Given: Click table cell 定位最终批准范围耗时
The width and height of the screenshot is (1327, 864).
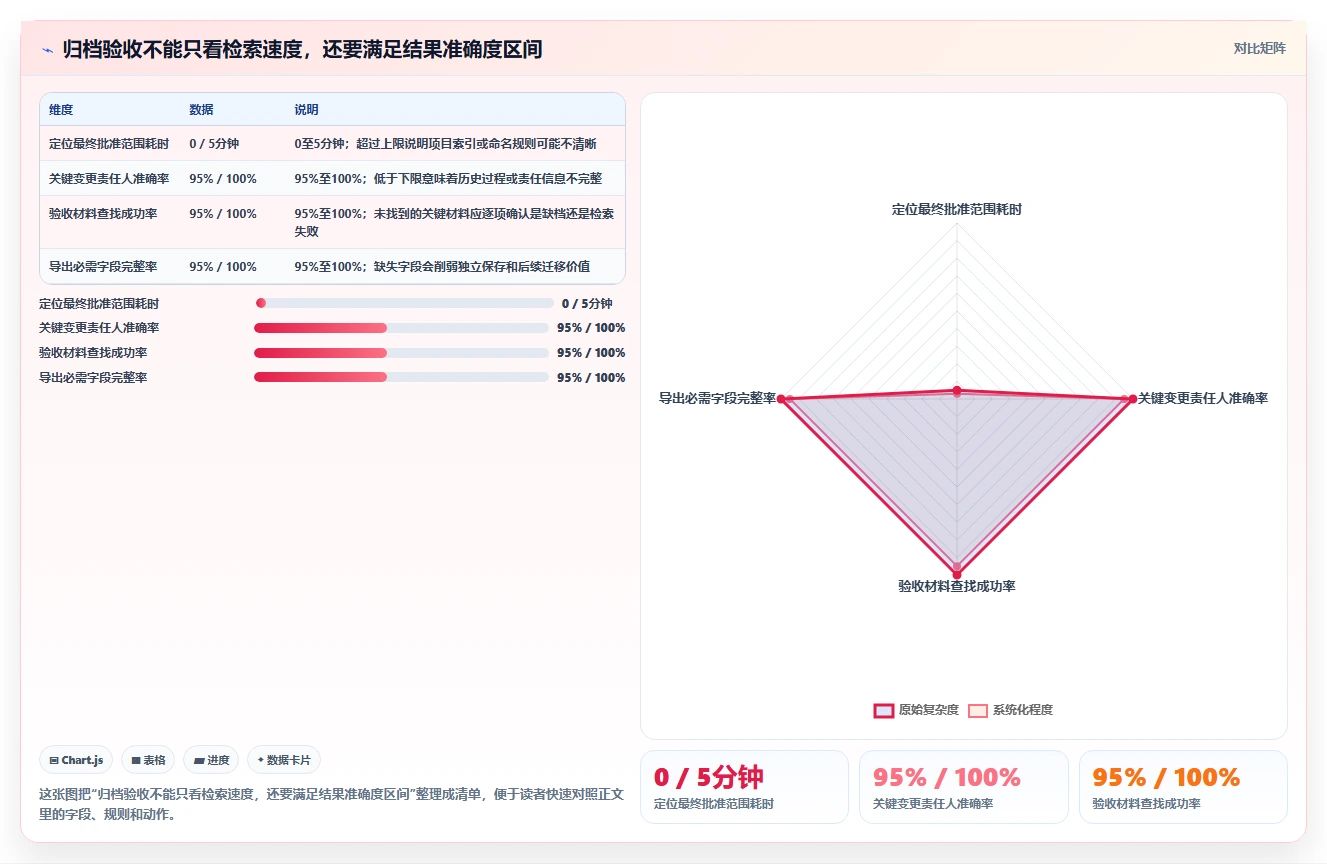Looking at the screenshot, I should click(109, 144).
